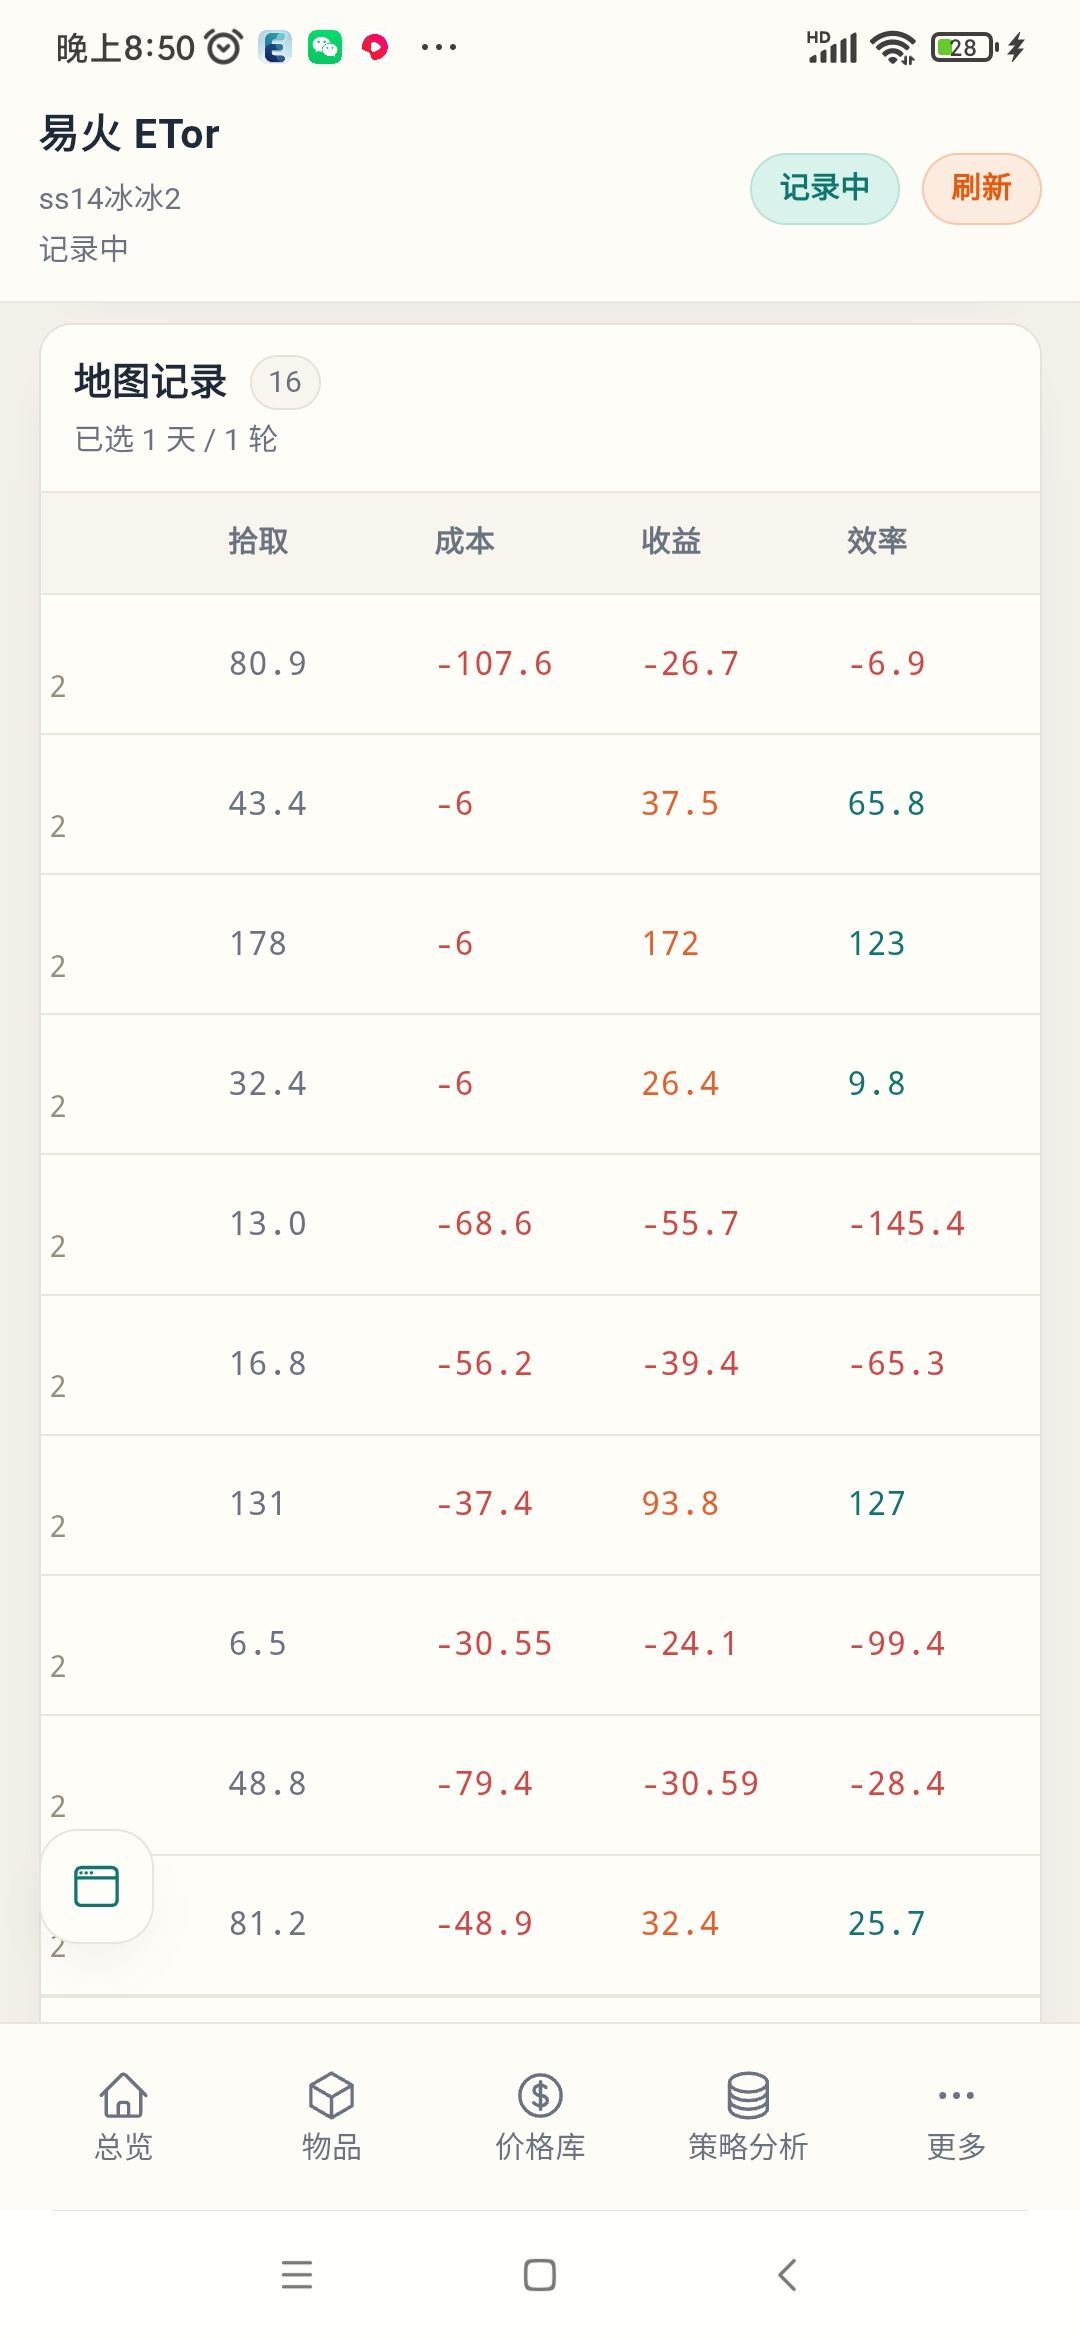Open the 物品 items tab
Viewport: 1080px width, 2340px height.
click(x=332, y=2116)
